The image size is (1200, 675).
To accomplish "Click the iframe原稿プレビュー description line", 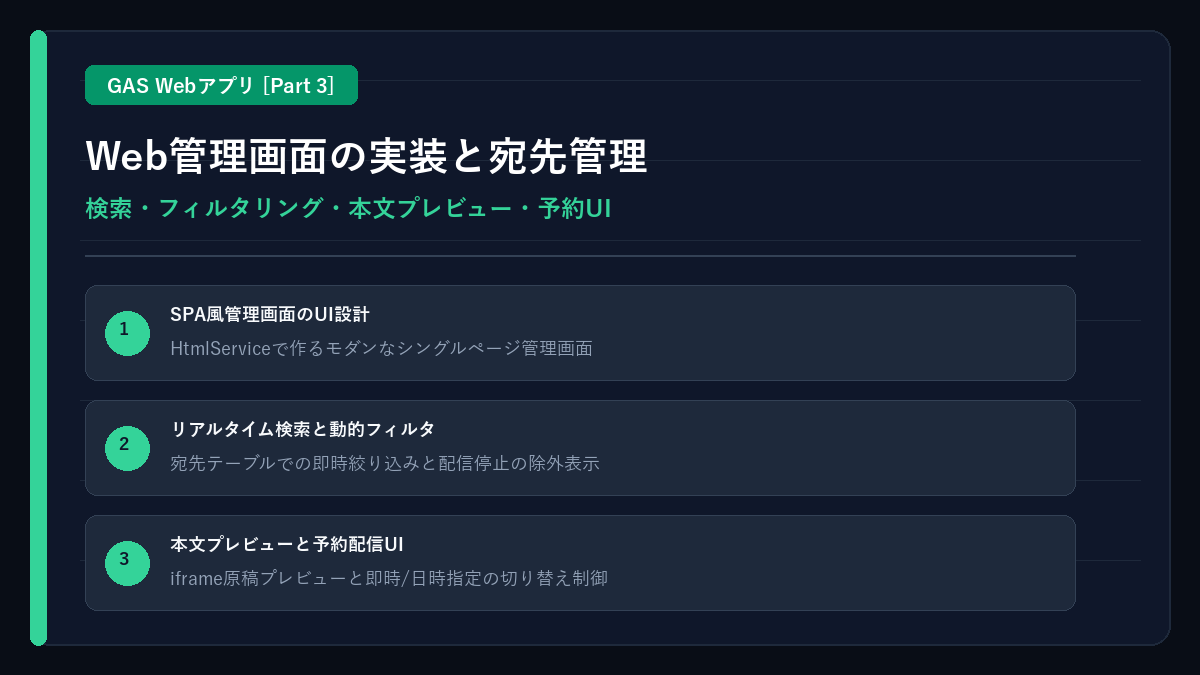I will [389, 578].
